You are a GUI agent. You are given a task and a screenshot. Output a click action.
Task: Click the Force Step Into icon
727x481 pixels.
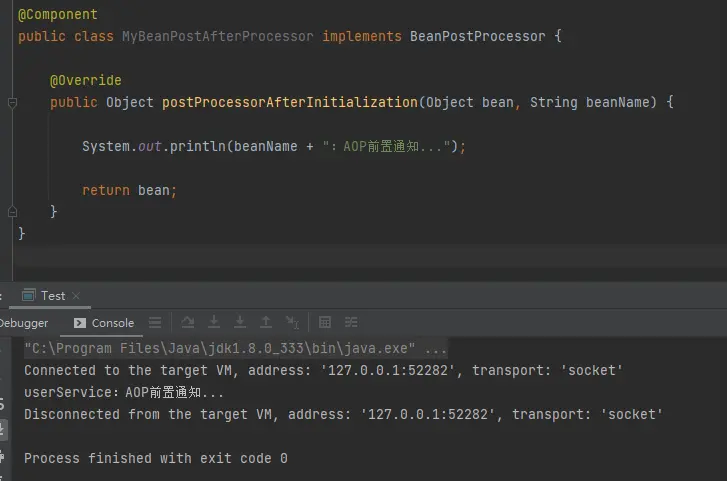pos(240,323)
